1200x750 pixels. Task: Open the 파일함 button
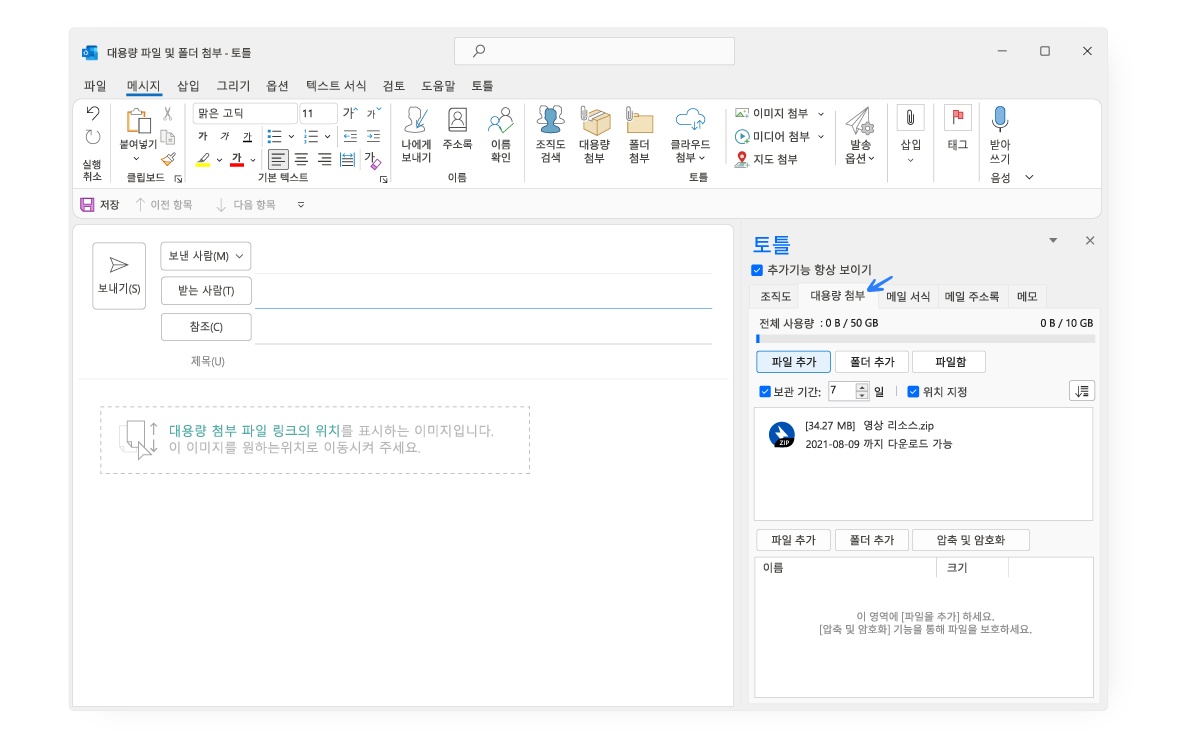click(949, 362)
